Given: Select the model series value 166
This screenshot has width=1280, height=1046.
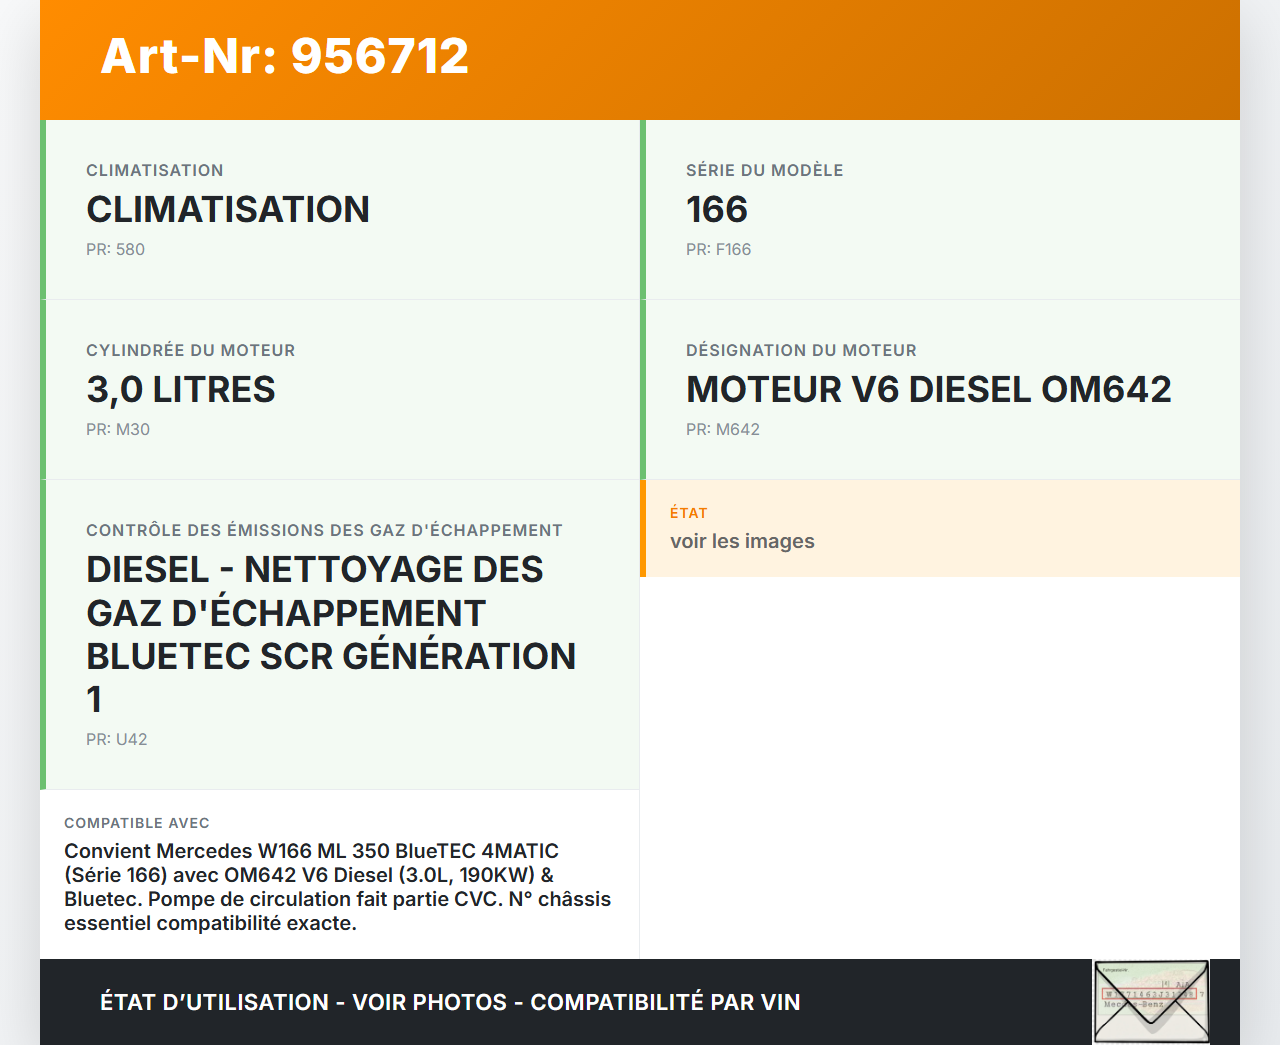Looking at the screenshot, I should tap(716, 210).
